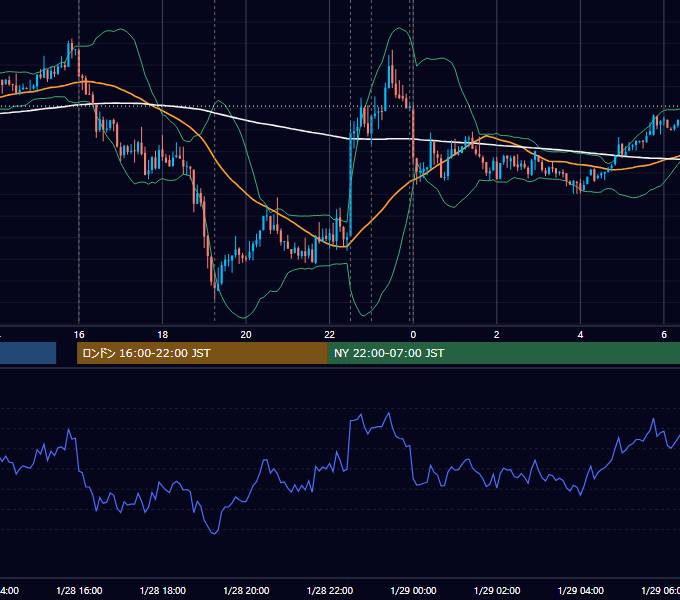Click the '1/28 16:00' date label

(x=79, y=590)
